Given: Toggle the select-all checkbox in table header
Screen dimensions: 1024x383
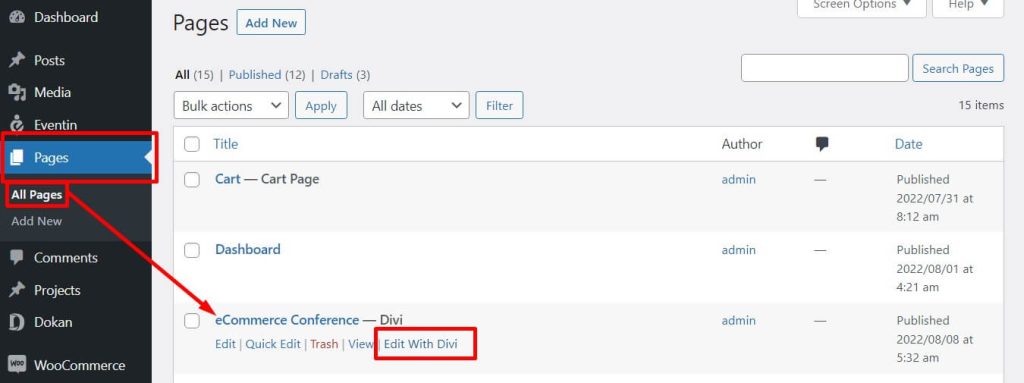Looking at the screenshot, I should click(191, 144).
